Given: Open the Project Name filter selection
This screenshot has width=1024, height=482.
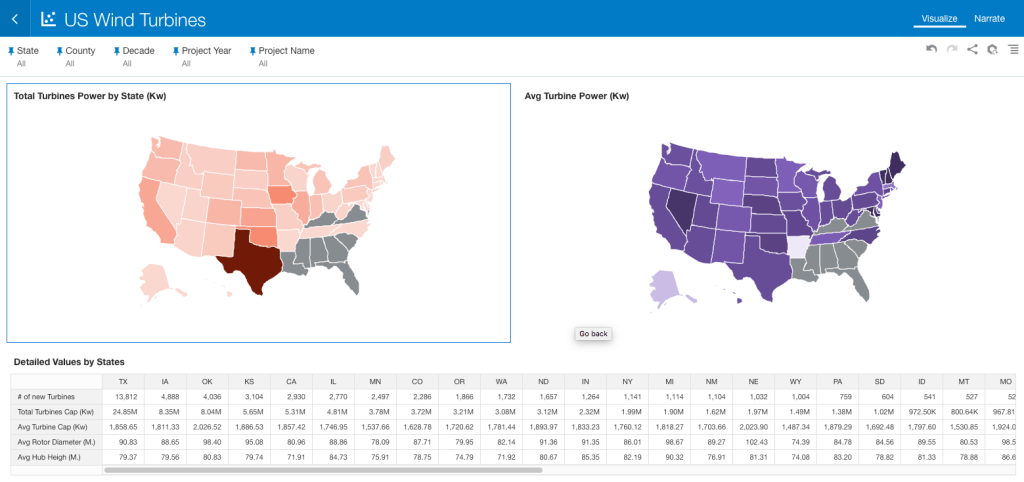Looking at the screenshot, I should [x=263, y=63].
